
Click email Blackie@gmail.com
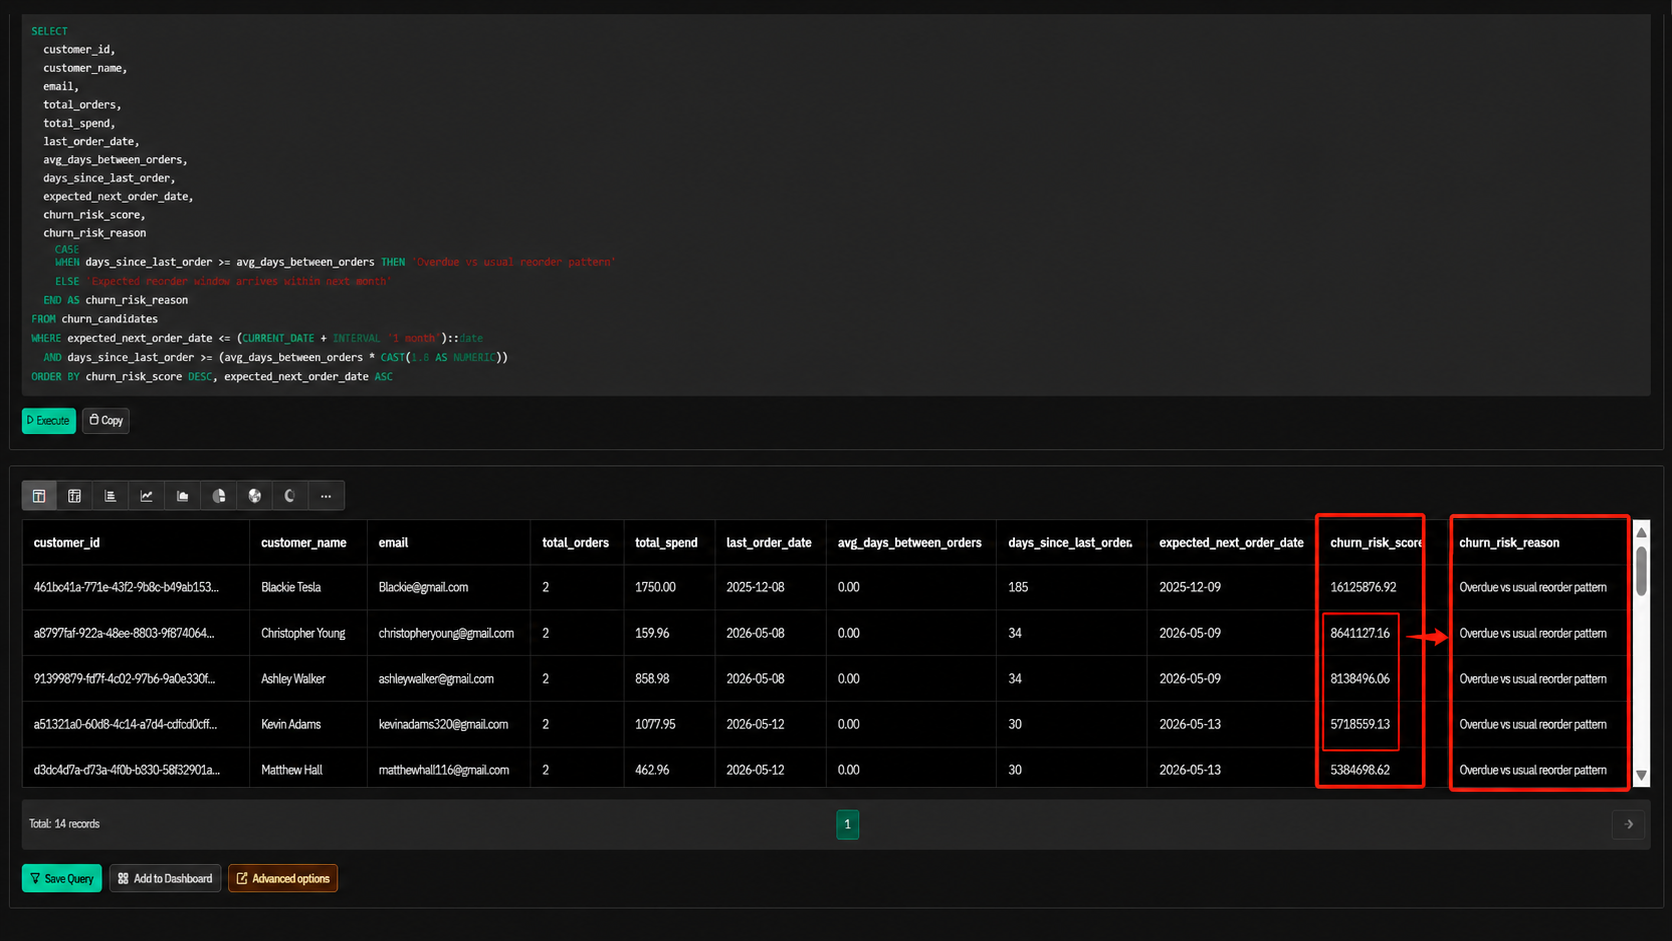pos(423,588)
